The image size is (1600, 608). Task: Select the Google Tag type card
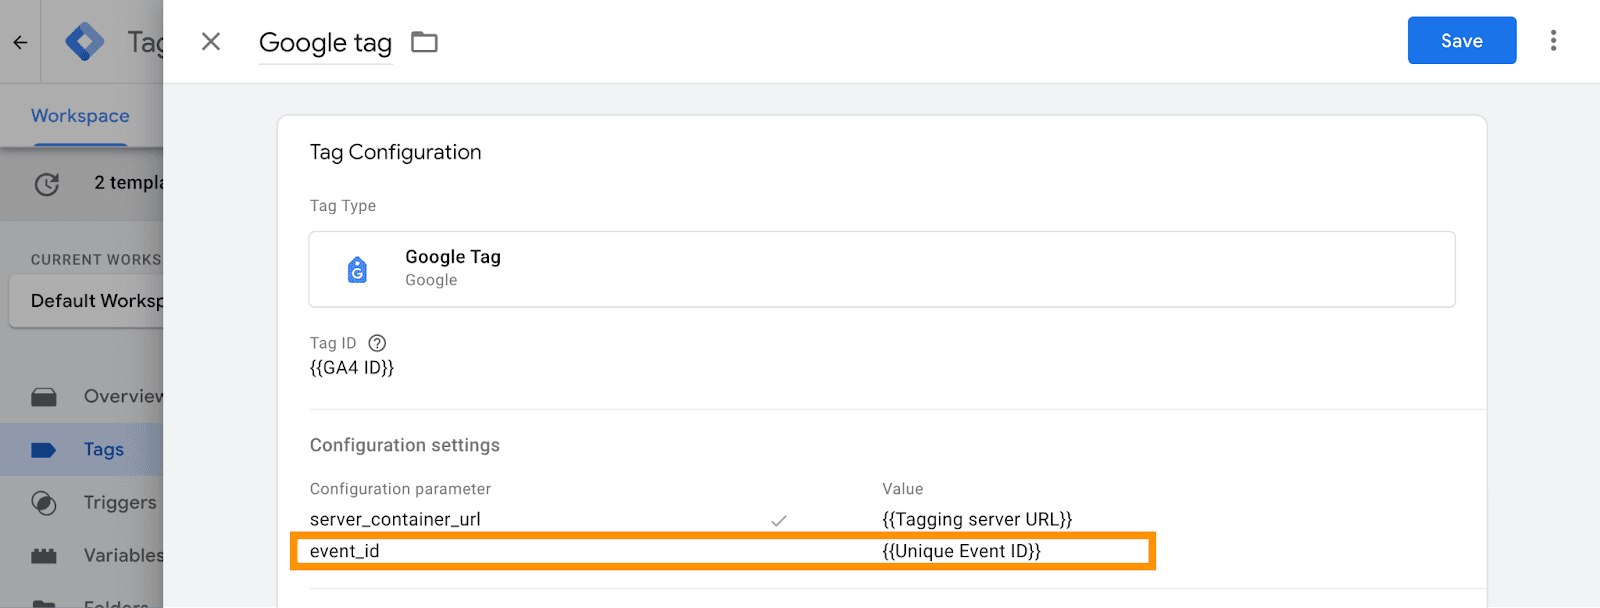coord(881,269)
